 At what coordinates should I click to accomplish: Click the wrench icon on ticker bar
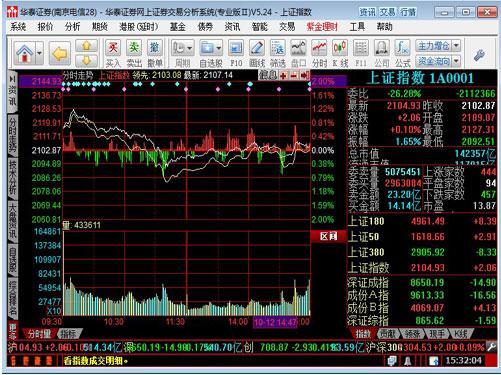pyautogui.click(x=491, y=347)
